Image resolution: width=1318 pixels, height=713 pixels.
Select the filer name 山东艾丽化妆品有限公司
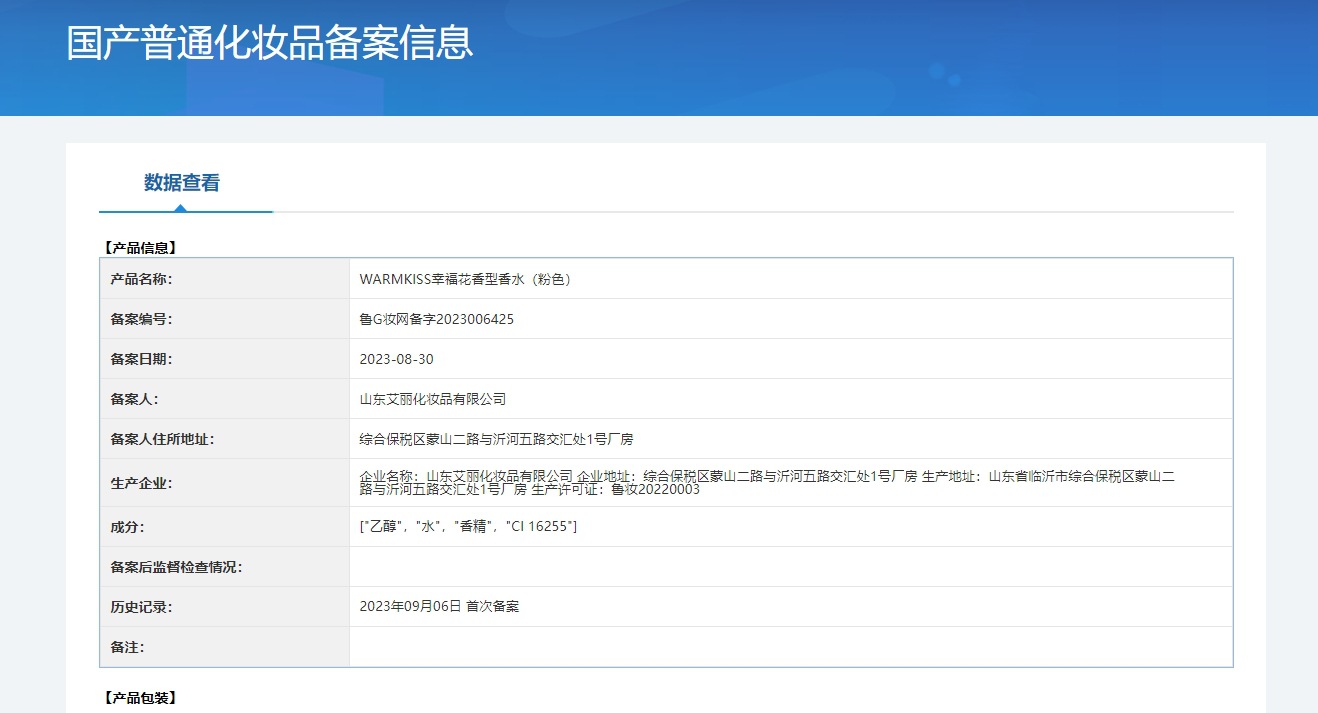pos(433,399)
